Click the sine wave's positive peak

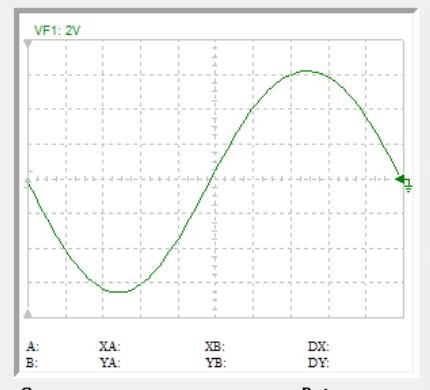[307, 71]
